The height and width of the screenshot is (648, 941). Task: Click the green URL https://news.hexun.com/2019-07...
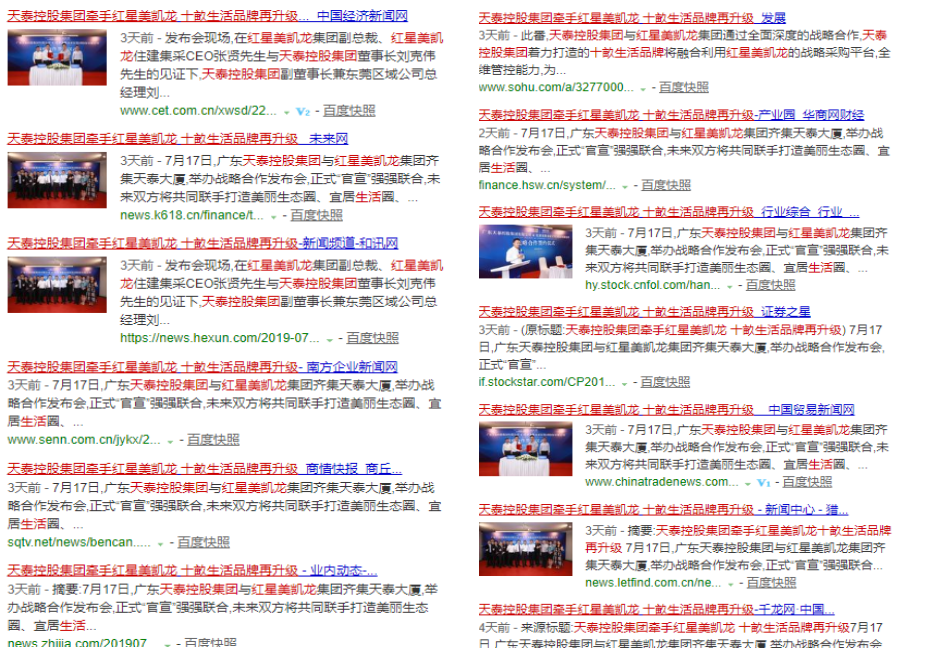coord(220,338)
